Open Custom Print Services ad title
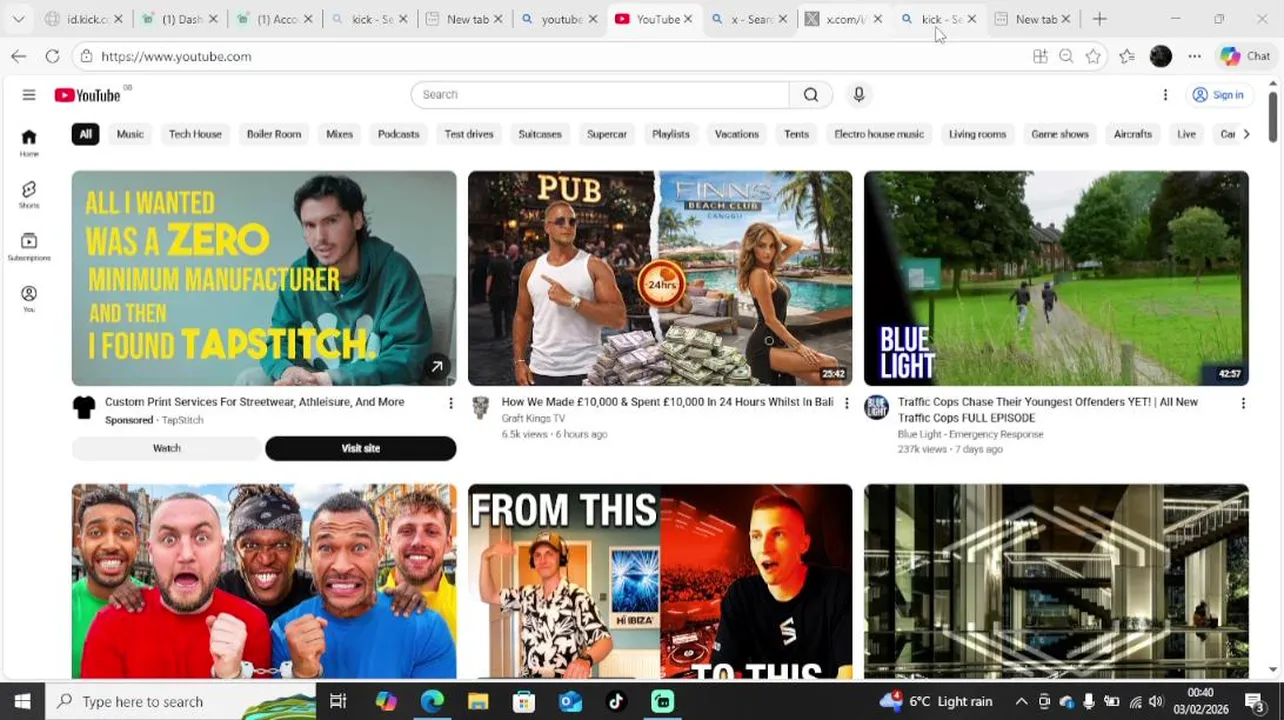1284x720 pixels. coord(255,402)
